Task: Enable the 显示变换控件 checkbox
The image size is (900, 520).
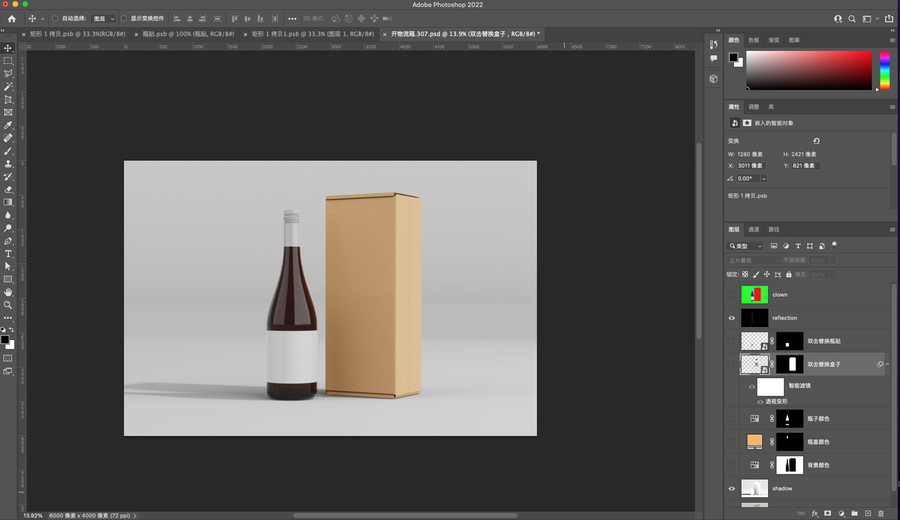Action: [123, 18]
